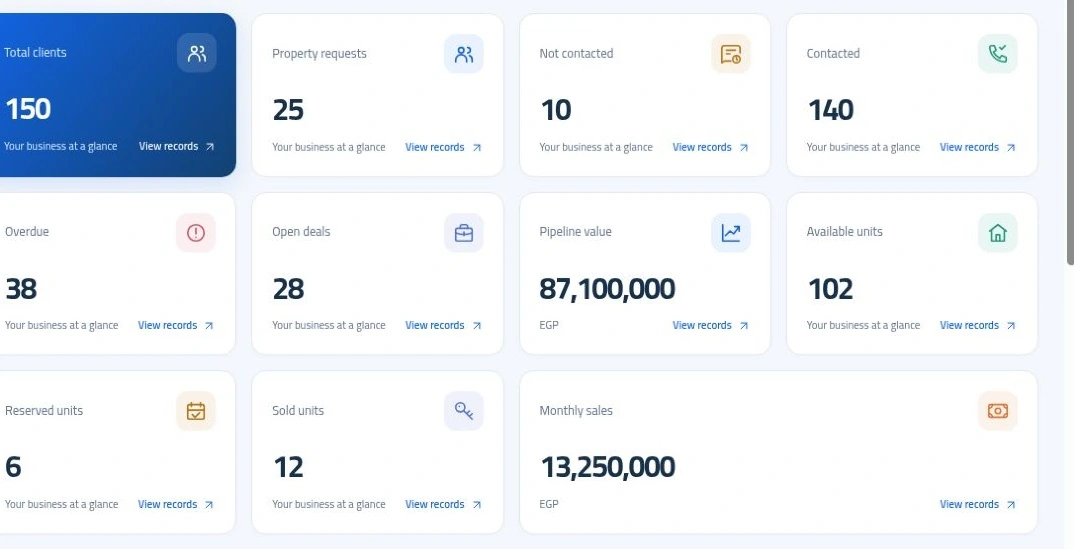Click the Total clients card title

click(36, 53)
